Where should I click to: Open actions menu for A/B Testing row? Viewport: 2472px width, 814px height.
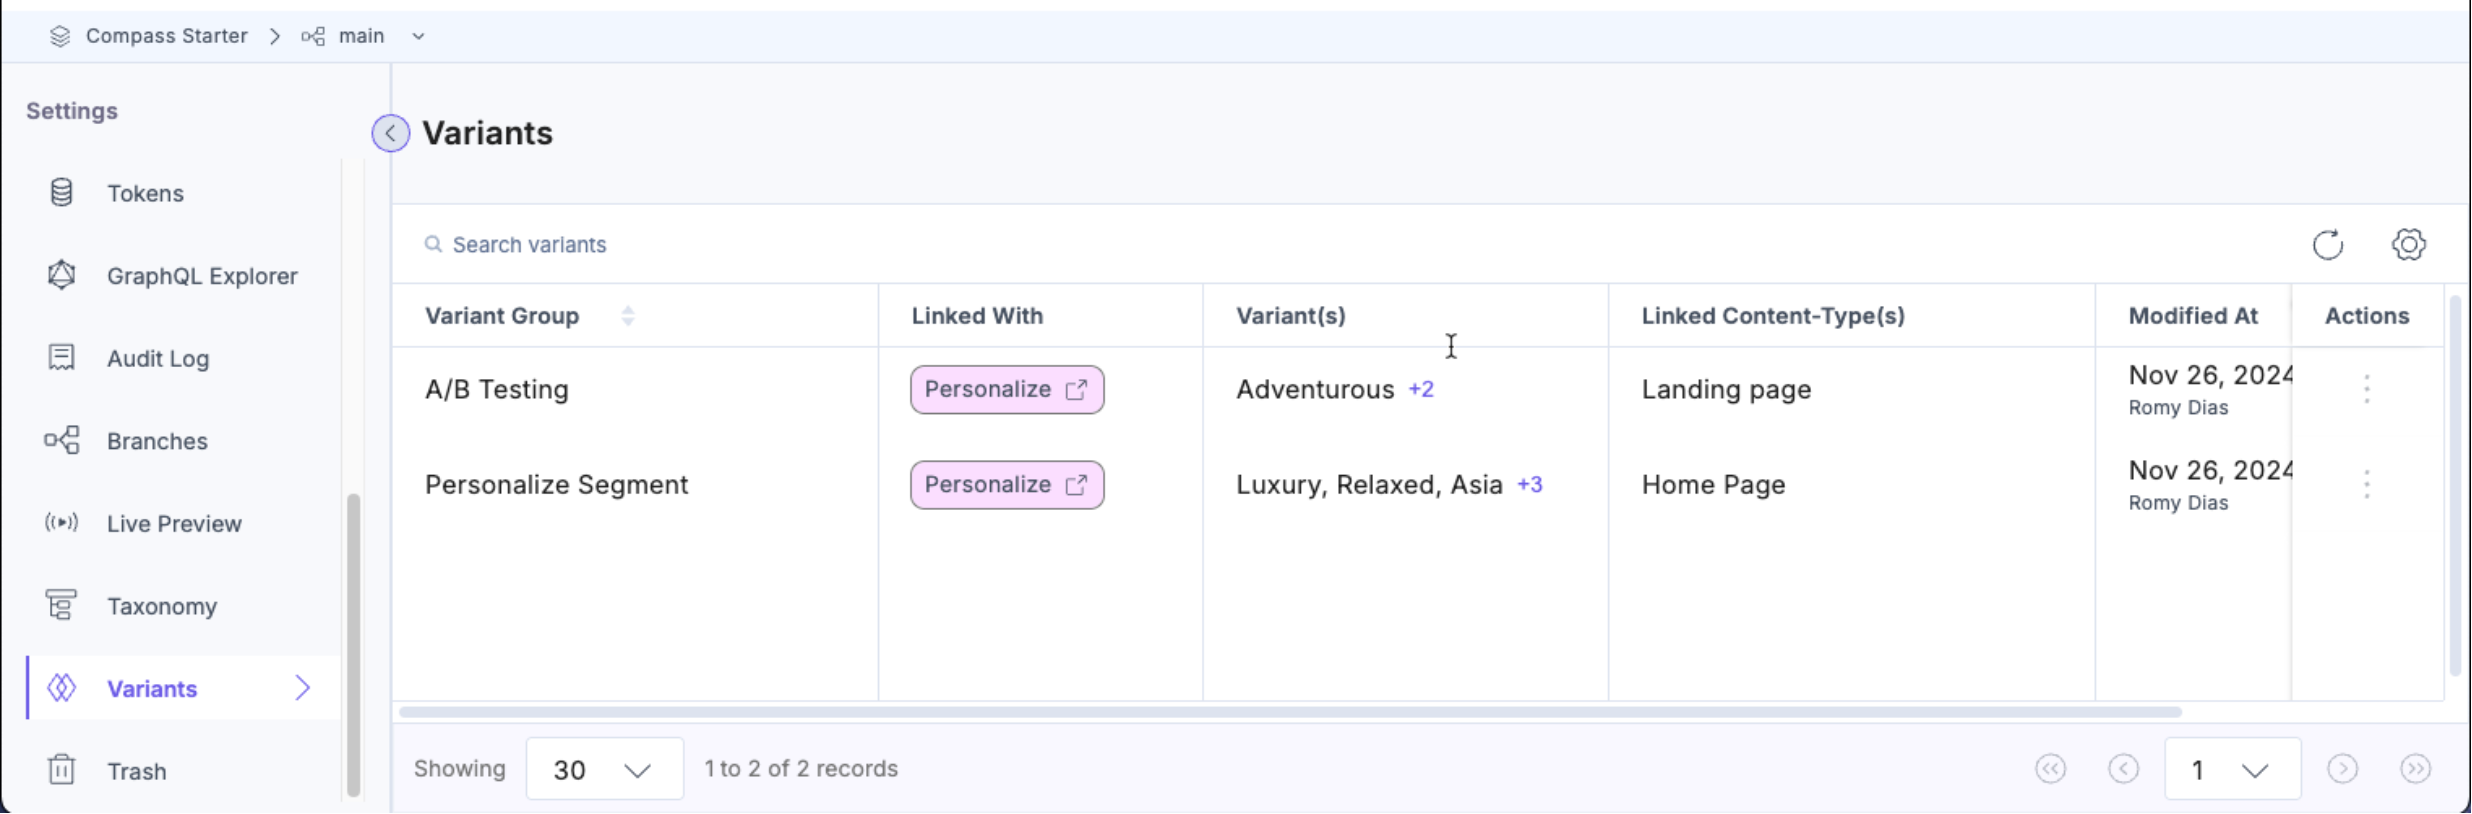click(x=2366, y=389)
